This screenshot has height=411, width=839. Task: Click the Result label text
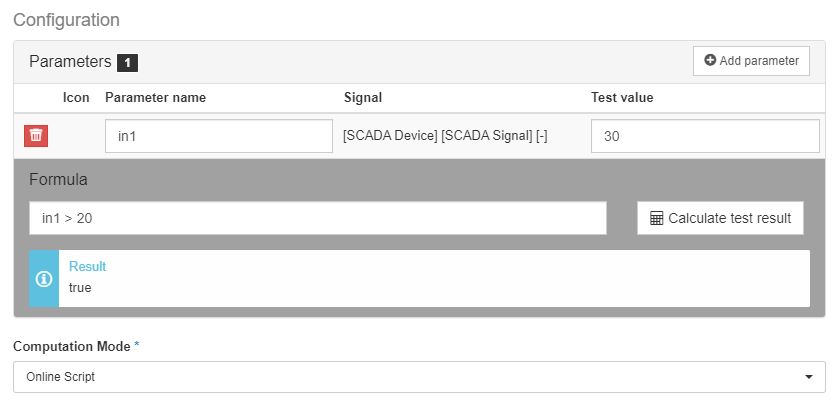click(87, 267)
